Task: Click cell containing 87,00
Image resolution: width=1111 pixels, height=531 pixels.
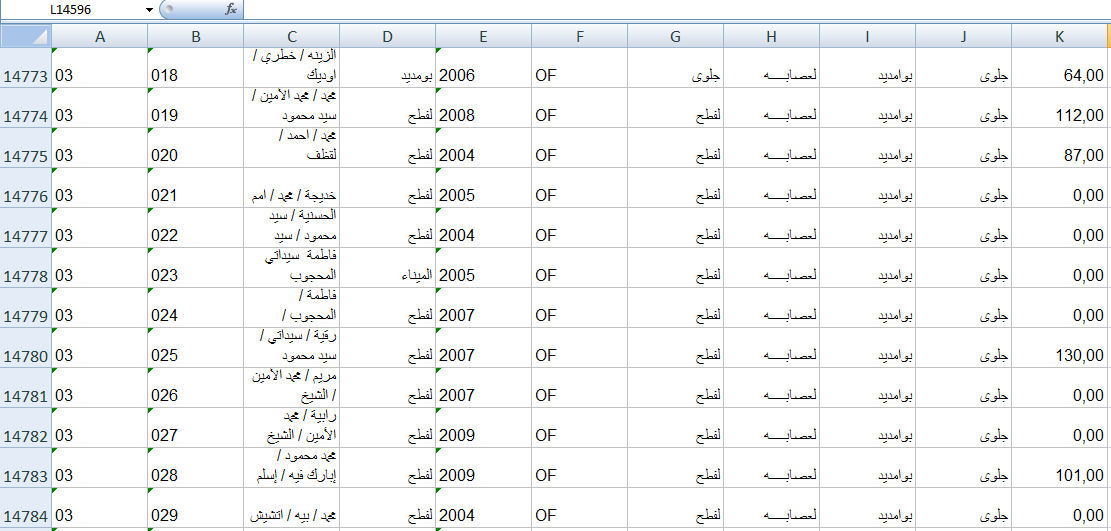Action: [x=1061, y=147]
